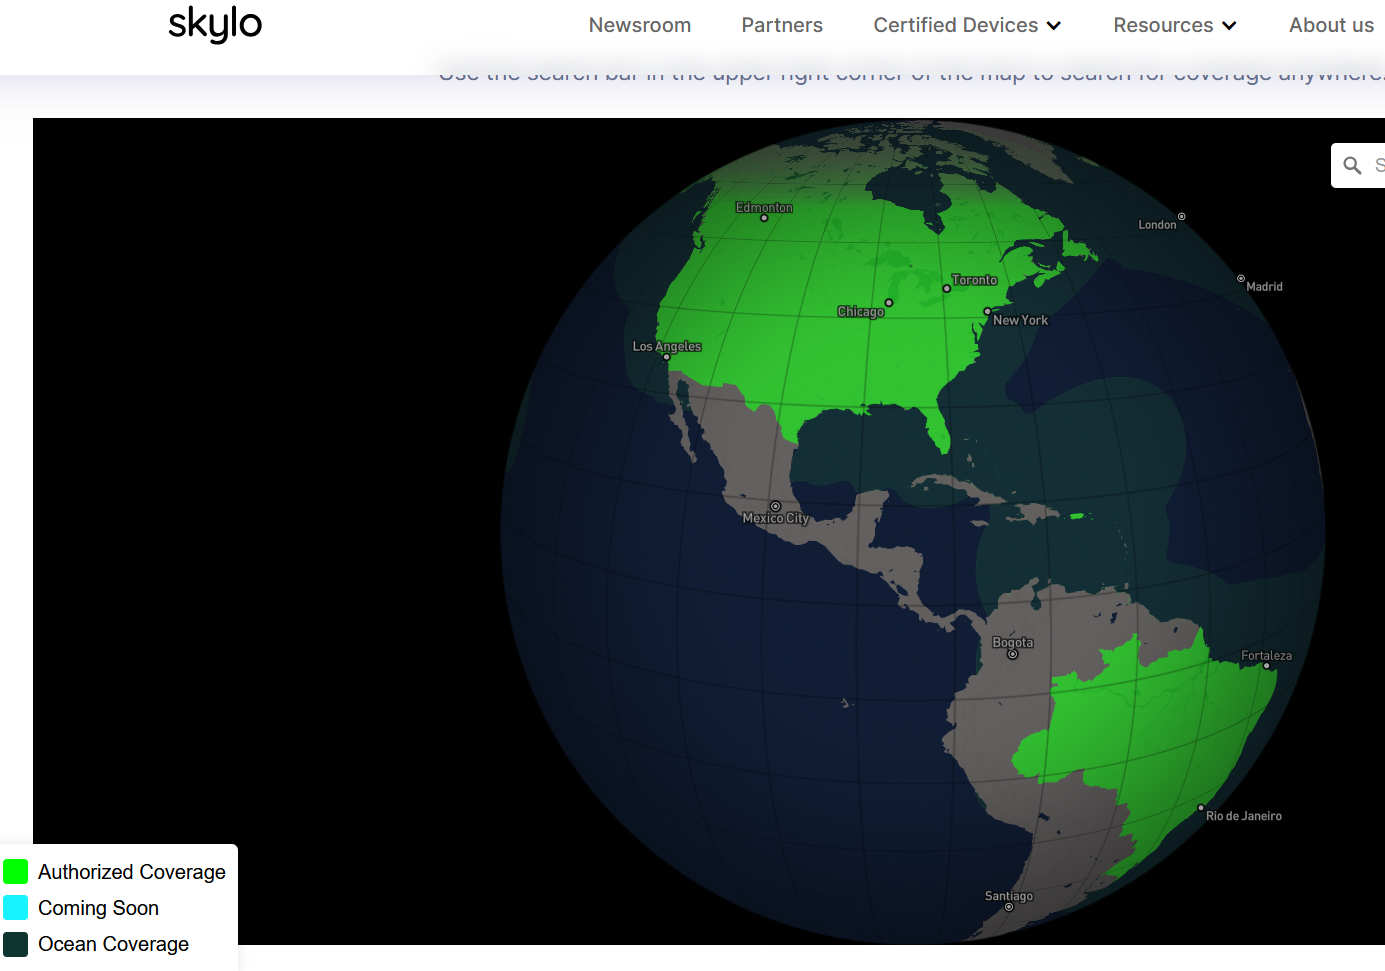Click inside the map search field
Image resolution: width=1385 pixels, height=971 pixels.
point(1377,165)
